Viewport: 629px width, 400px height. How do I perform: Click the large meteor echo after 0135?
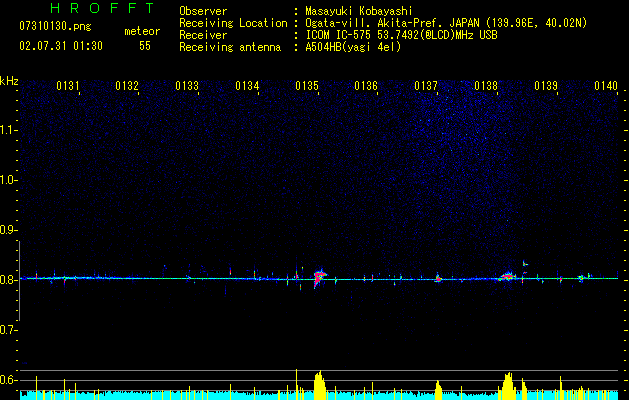[320, 277]
